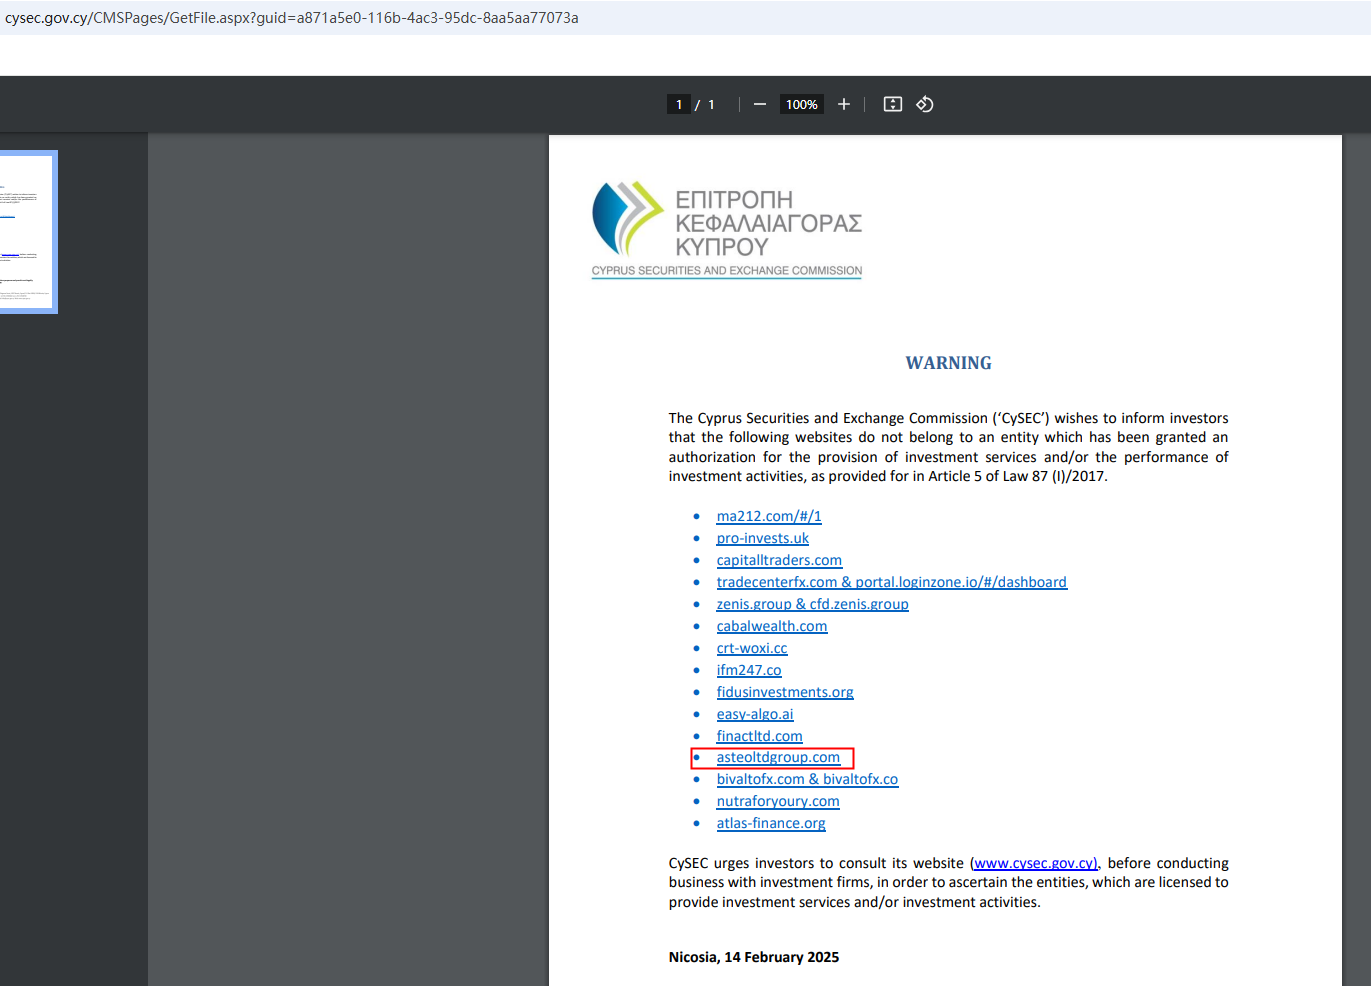Rotate the PDF document counterclockwise

point(925,104)
